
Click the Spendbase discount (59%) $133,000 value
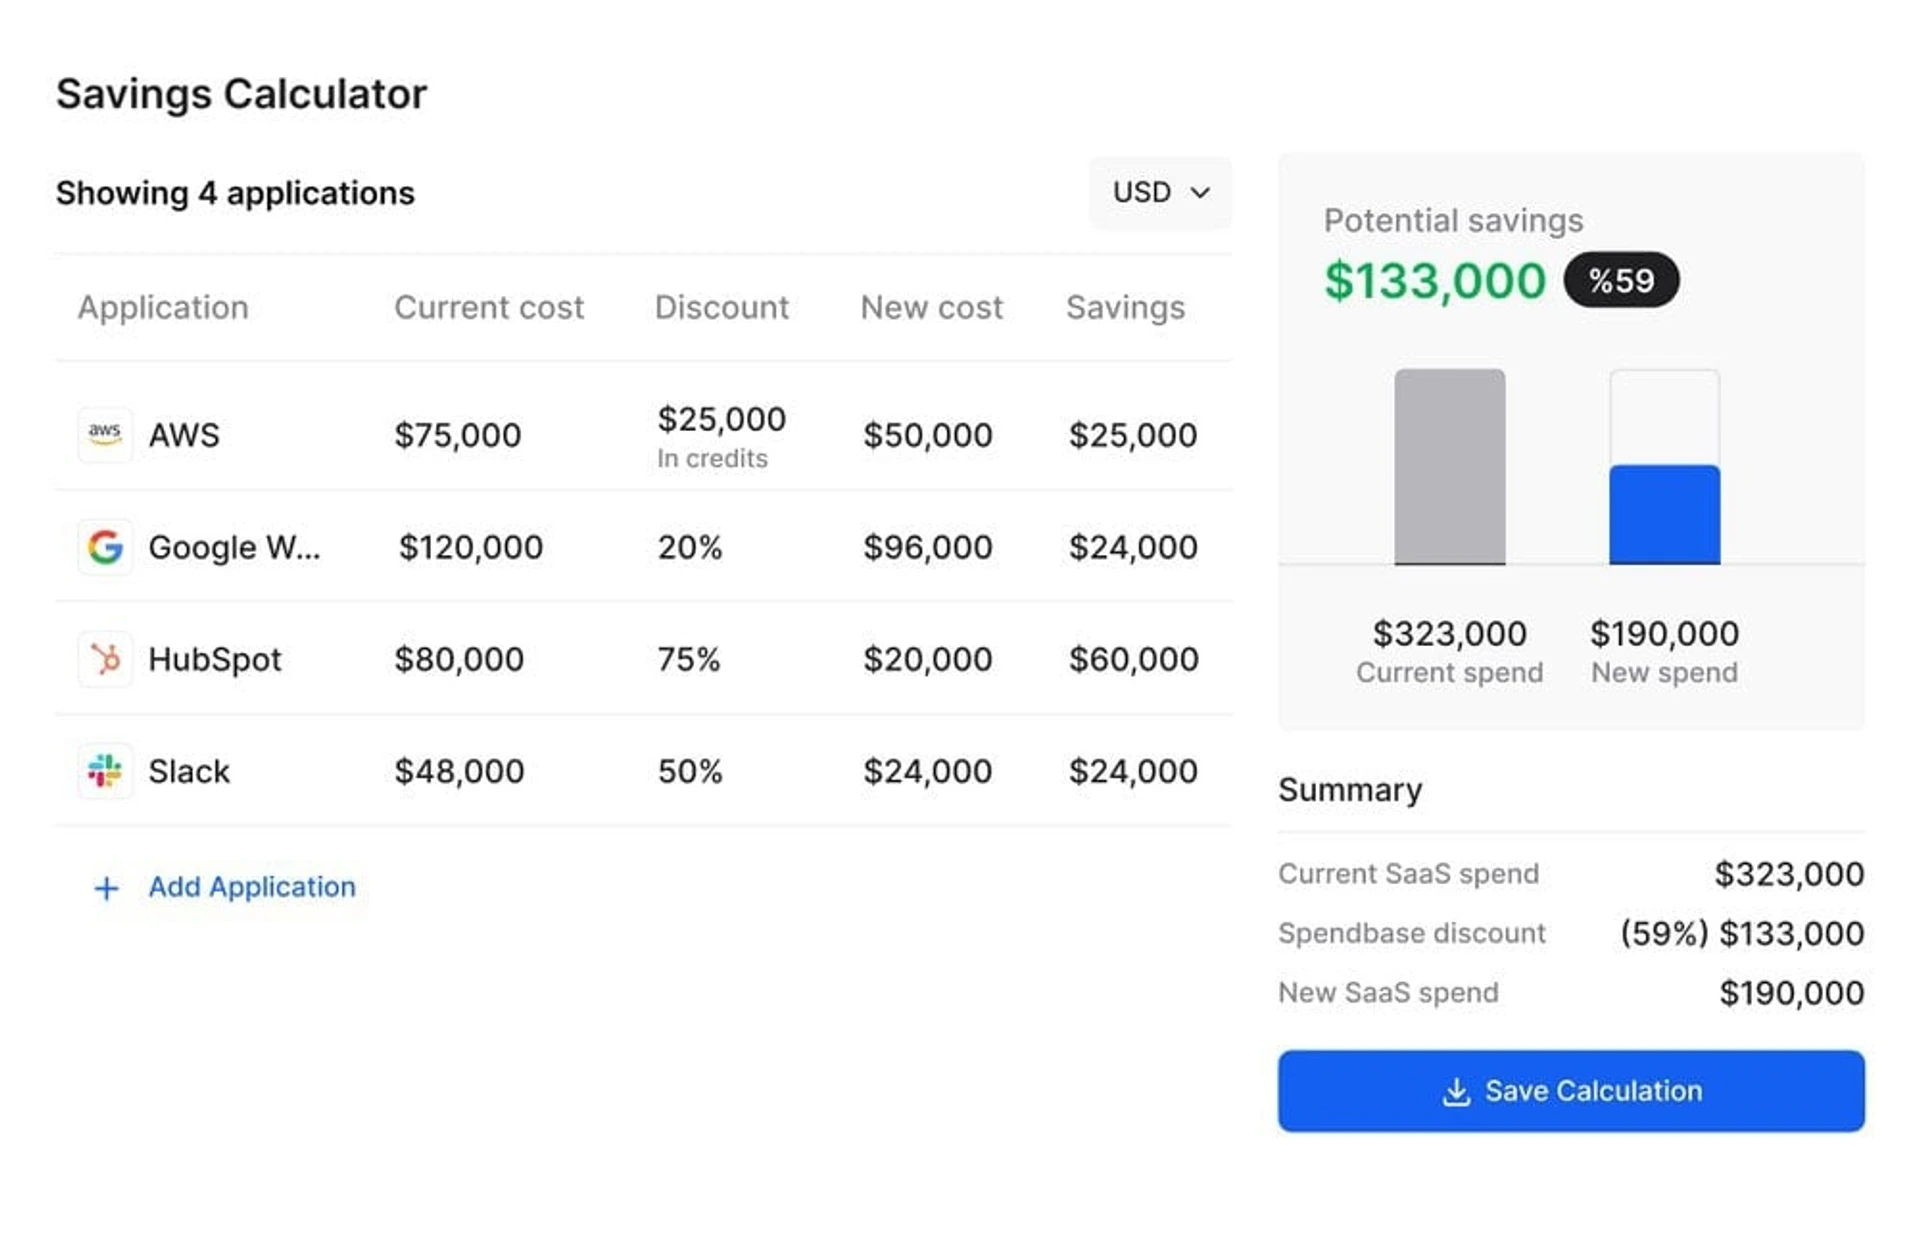pyautogui.click(x=1742, y=934)
